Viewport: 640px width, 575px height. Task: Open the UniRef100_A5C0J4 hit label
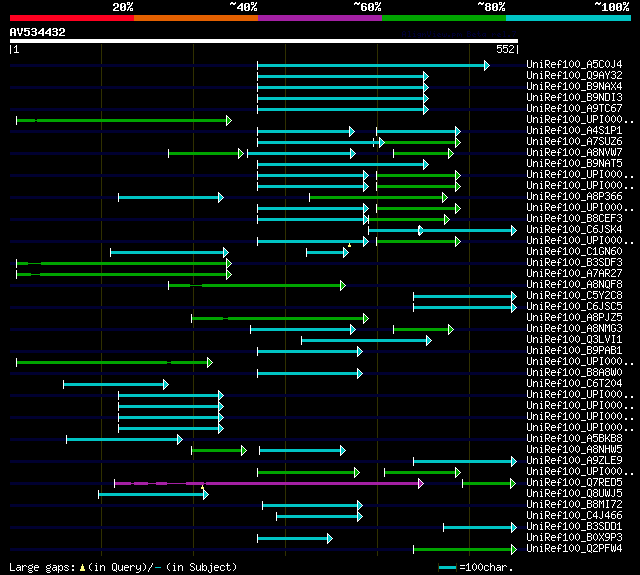point(574,64)
